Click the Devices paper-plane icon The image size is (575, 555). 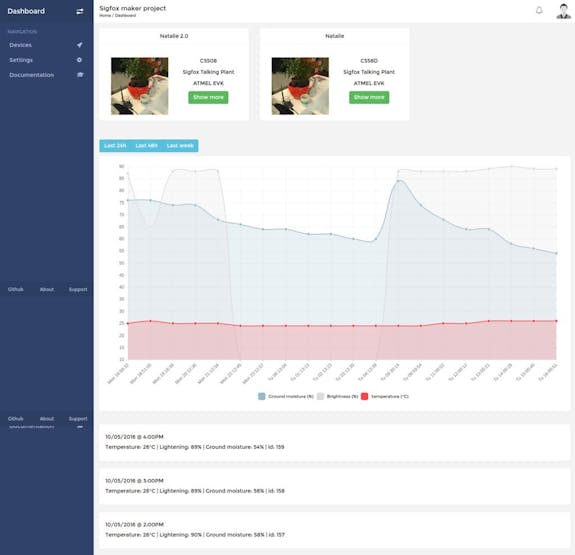click(80, 45)
